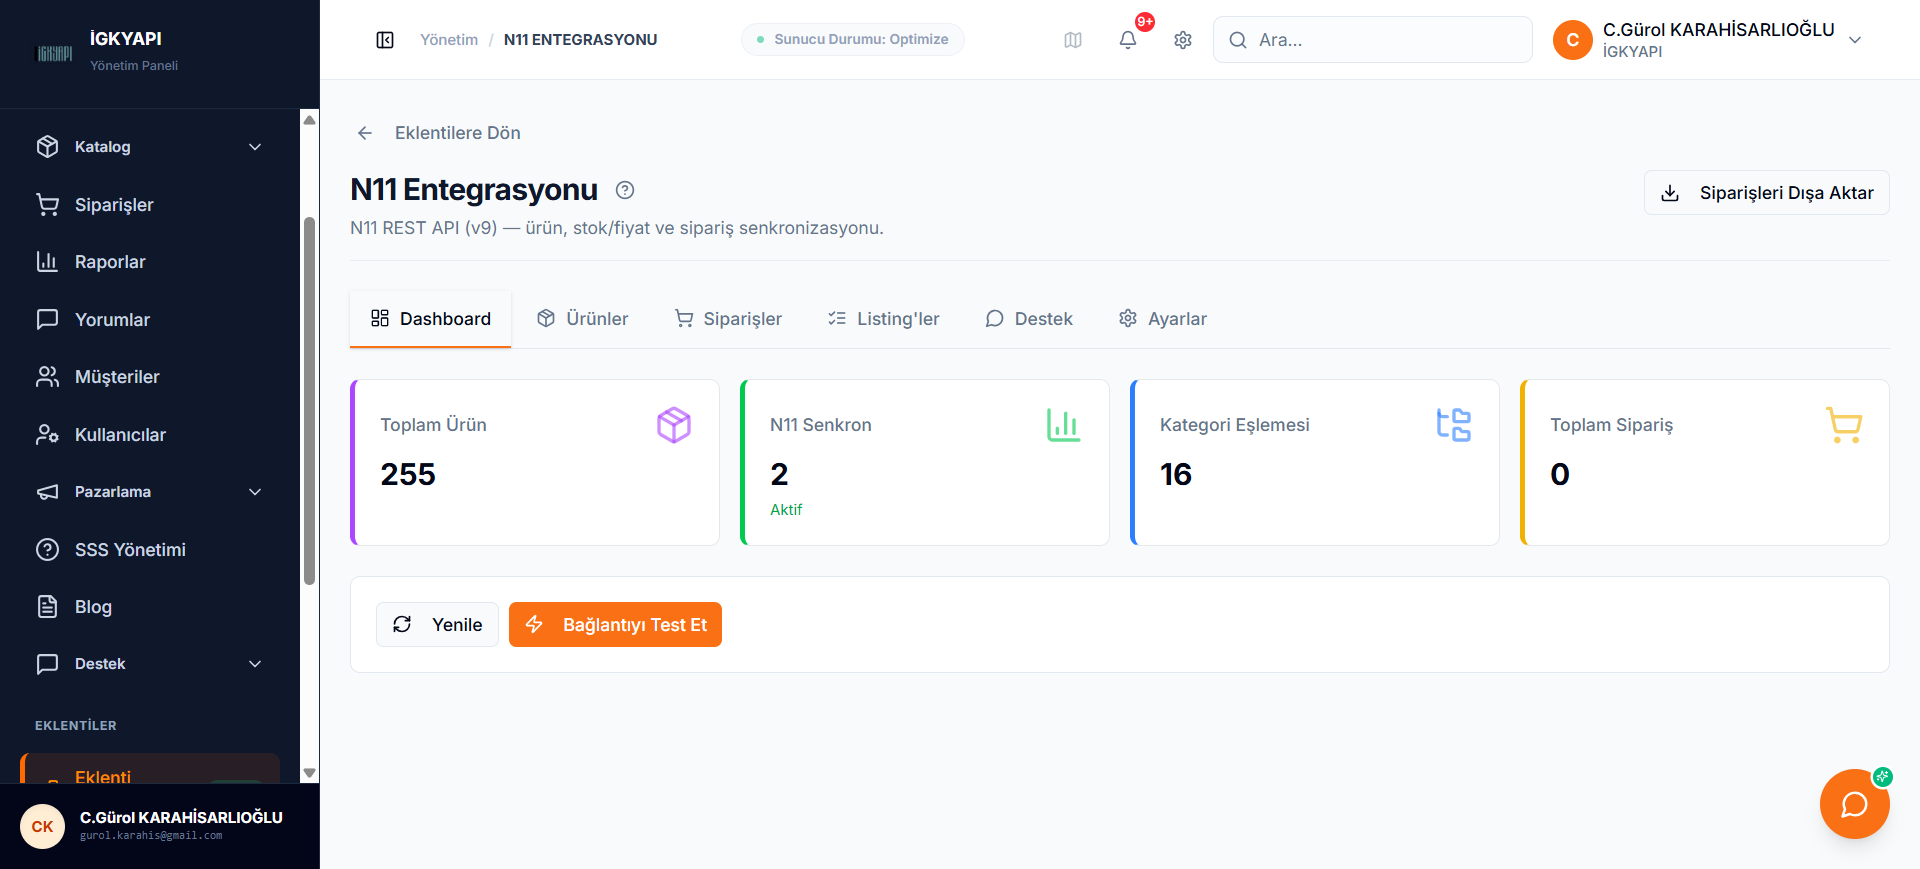Click the 9+ notification count badge
Image resolution: width=1920 pixels, height=869 pixels.
click(1145, 22)
